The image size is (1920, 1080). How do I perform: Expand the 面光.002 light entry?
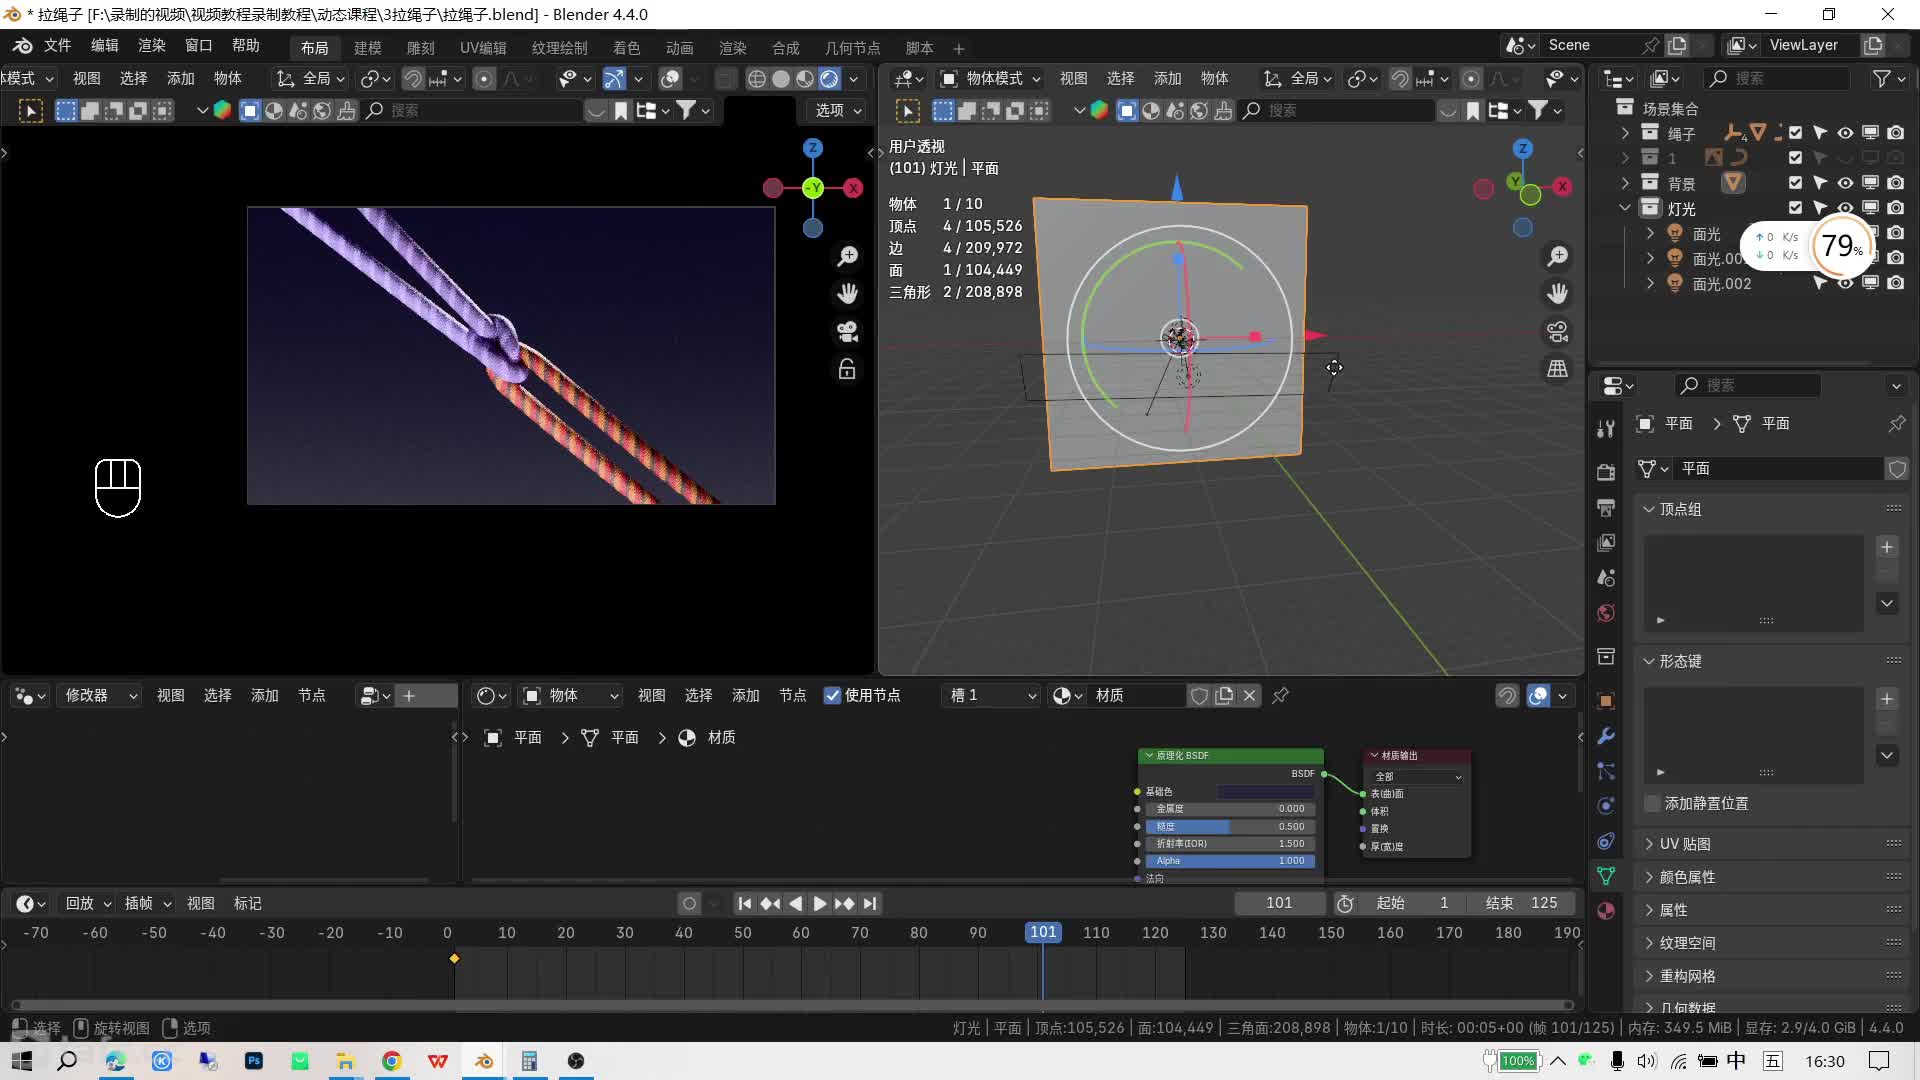click(1650, 283)
